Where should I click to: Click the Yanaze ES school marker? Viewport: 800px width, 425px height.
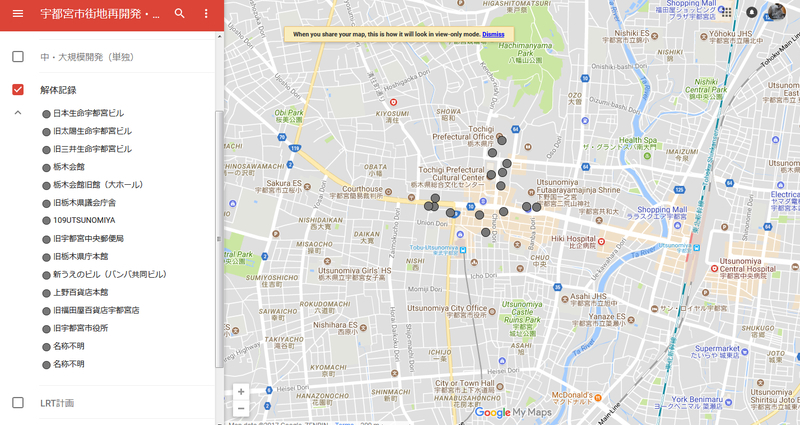pos(631,320)
